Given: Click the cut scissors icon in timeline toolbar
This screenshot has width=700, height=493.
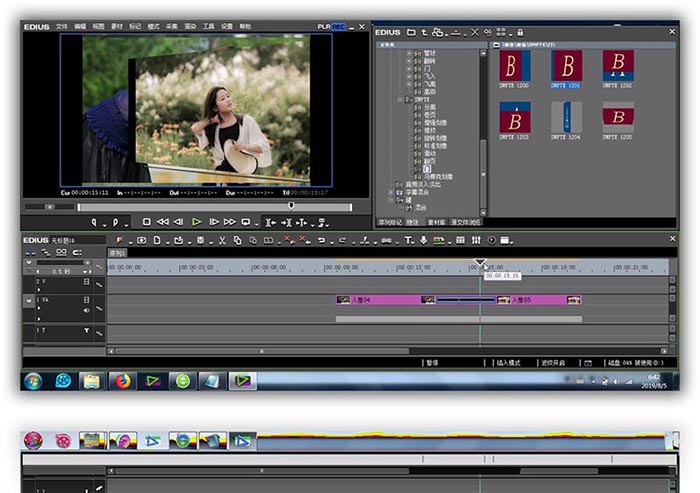Looking at the screenshot, I should [222, 240].
